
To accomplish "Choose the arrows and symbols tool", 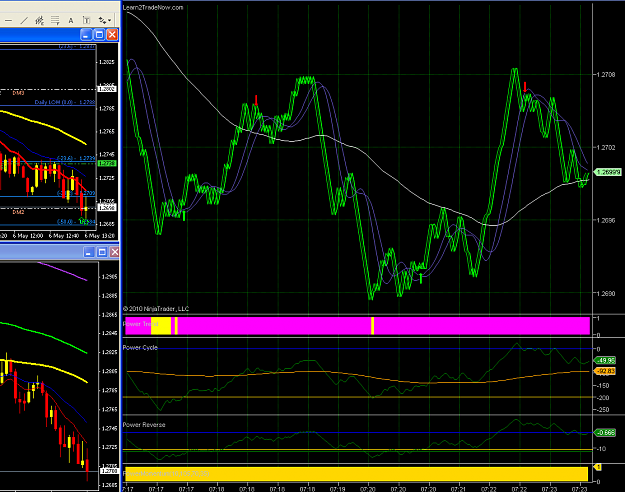I will tap(102, 20).
